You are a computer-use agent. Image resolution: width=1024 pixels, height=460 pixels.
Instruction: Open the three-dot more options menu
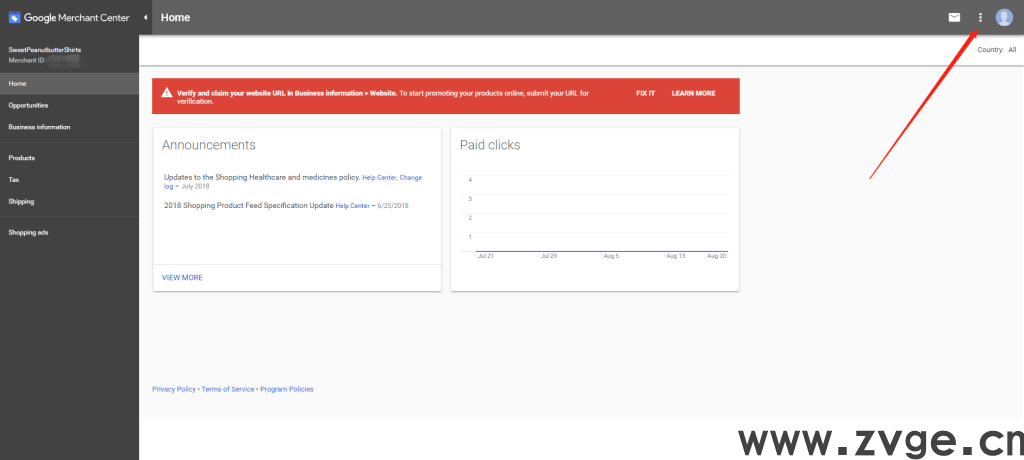[x=980, y=17]
